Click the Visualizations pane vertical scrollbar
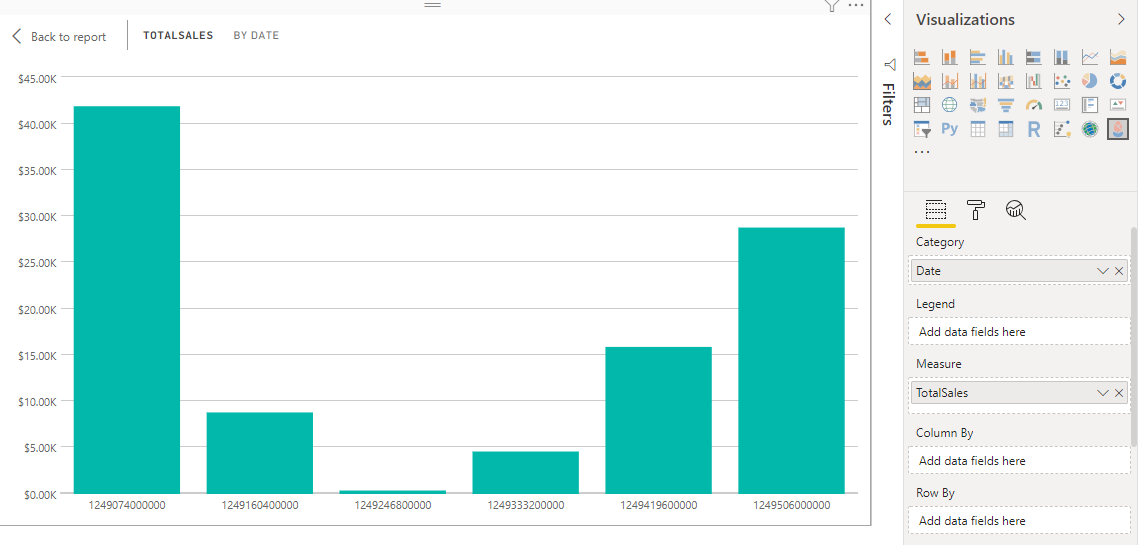 (1134, 336)
